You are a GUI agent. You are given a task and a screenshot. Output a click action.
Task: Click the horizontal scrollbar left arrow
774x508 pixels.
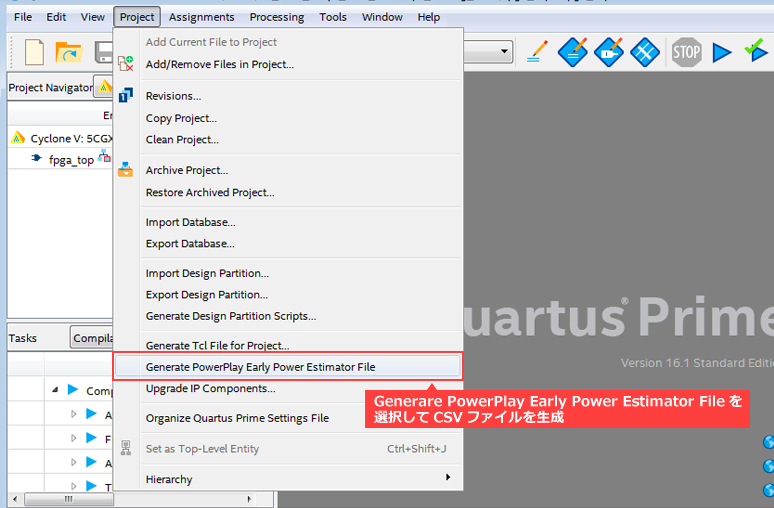pyautogui.click(x=15, y=499)
